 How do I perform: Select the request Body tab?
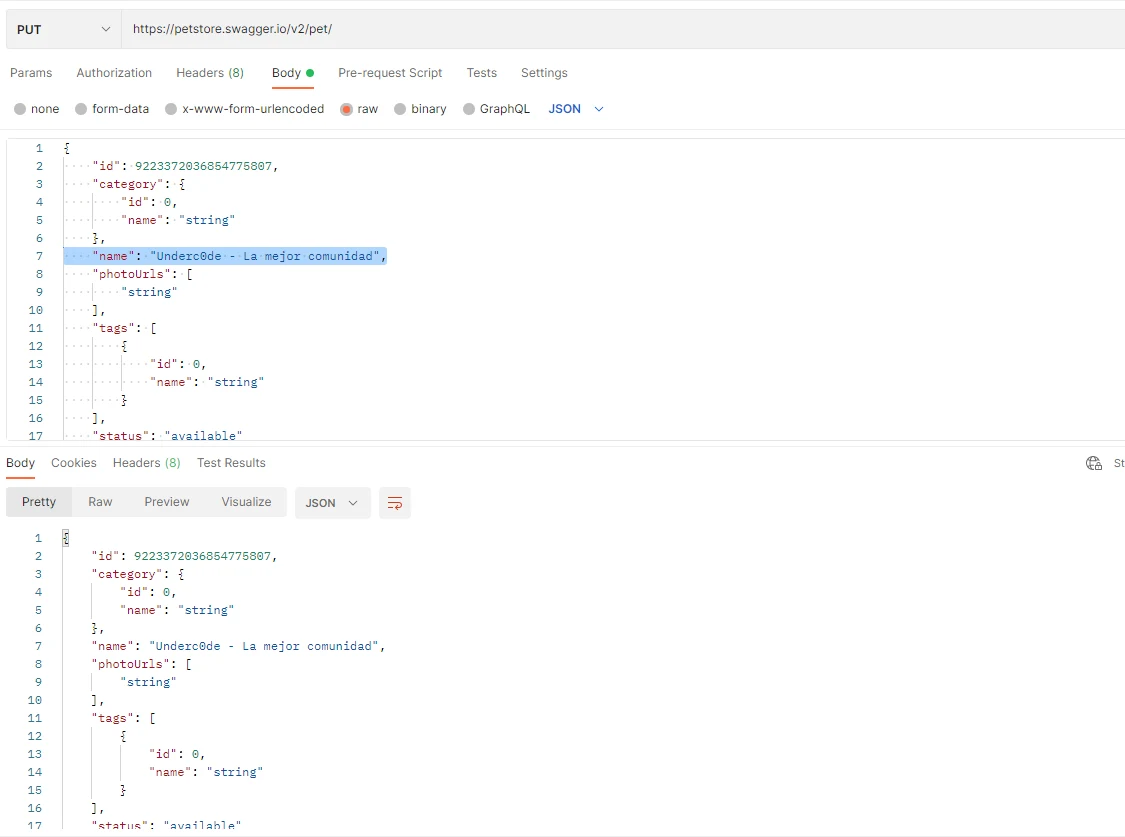tap(293, 73)
